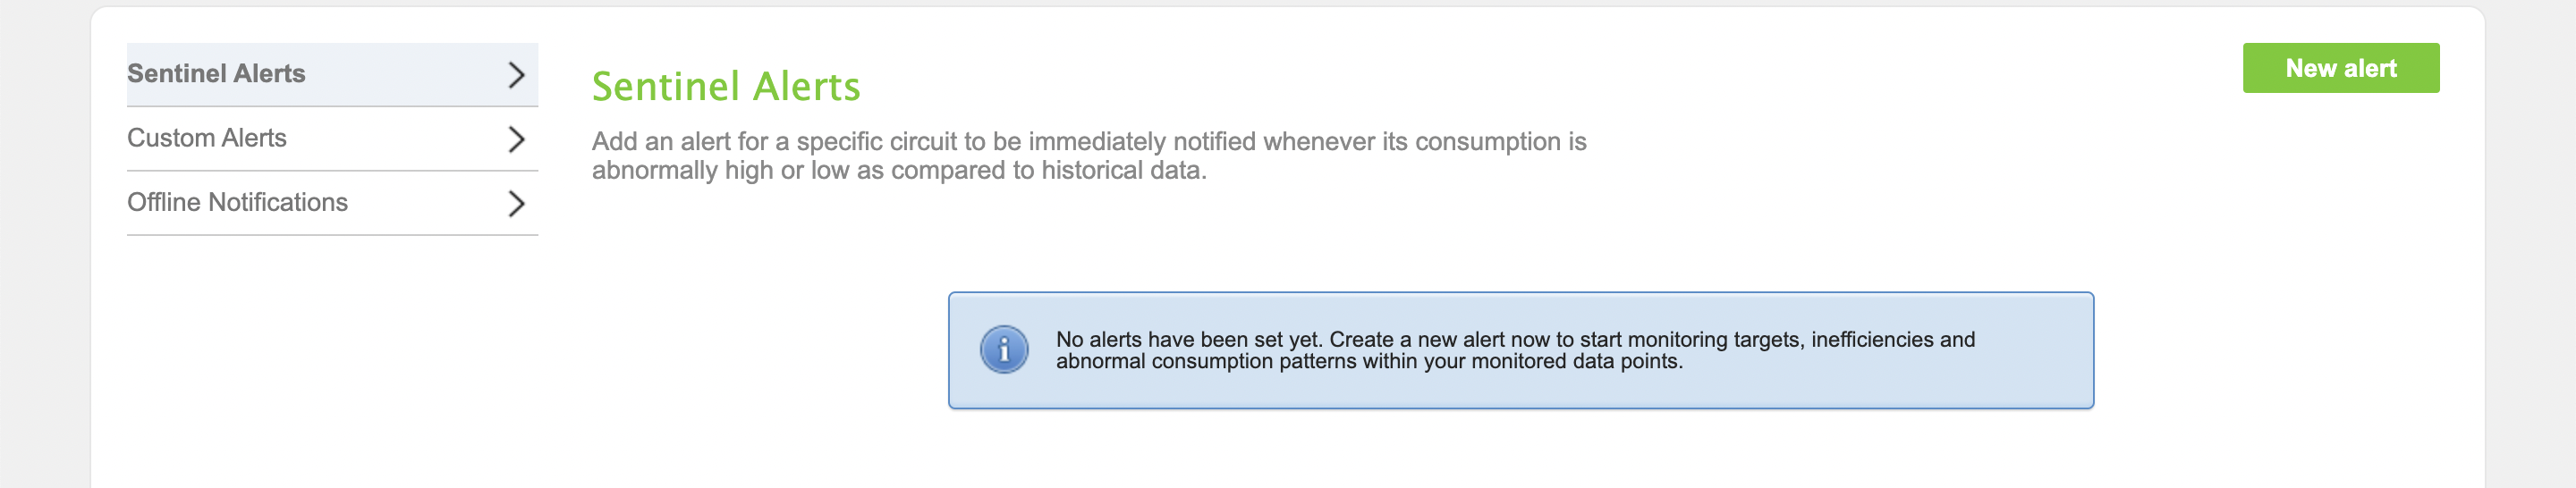The image size is (2576, 488).
Task: Click the 'Offline Notifications' label text
Action: [x=238, y=202]
